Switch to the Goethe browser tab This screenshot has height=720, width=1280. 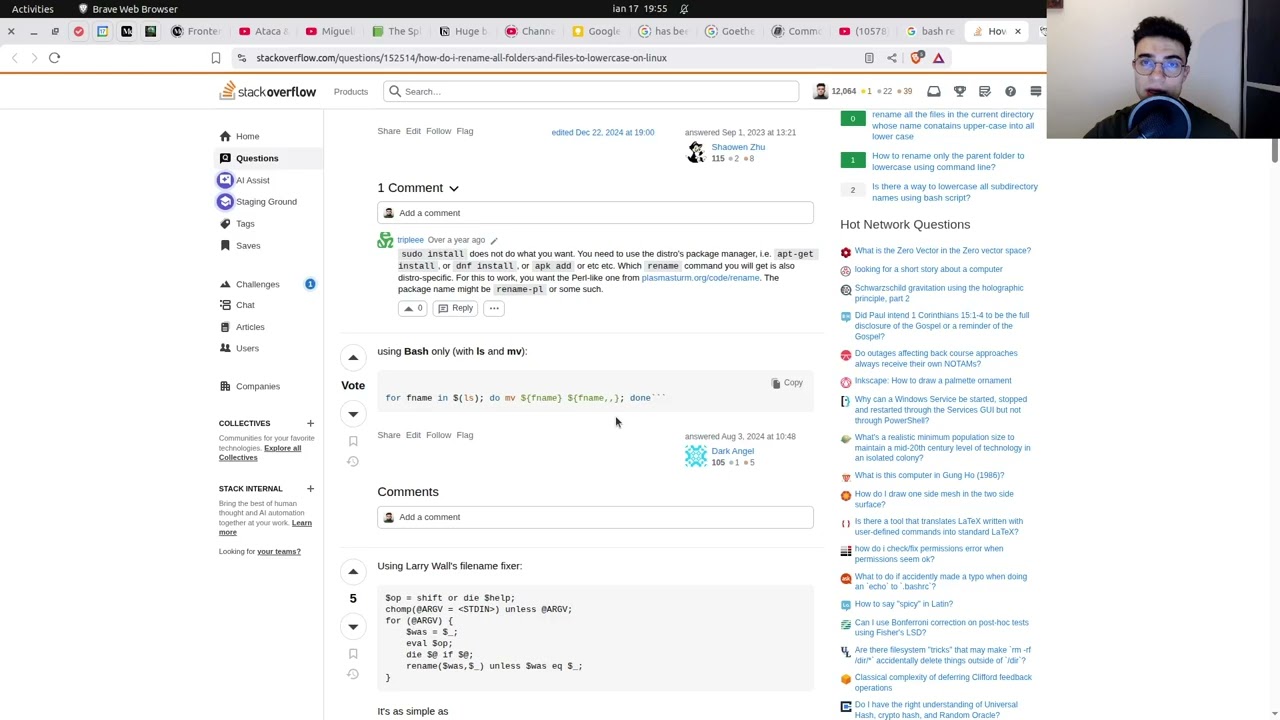click(729, 31)
